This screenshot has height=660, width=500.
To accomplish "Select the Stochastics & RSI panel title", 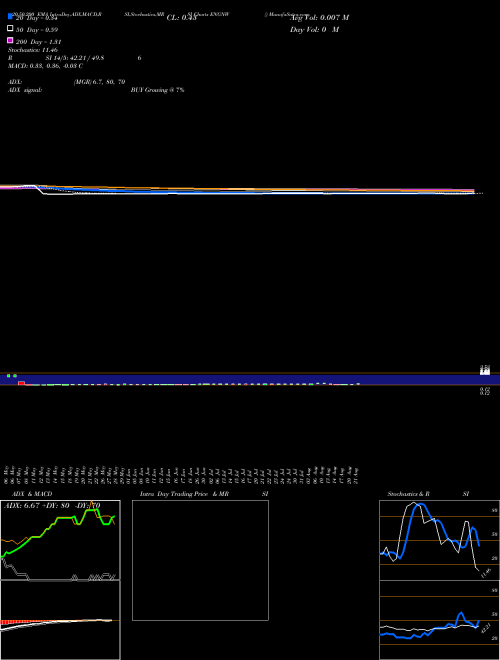I will (x=428, y=494).
